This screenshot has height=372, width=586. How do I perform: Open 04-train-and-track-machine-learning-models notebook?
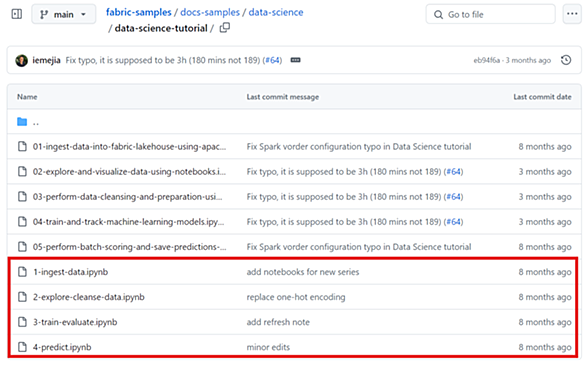(129, 222)
